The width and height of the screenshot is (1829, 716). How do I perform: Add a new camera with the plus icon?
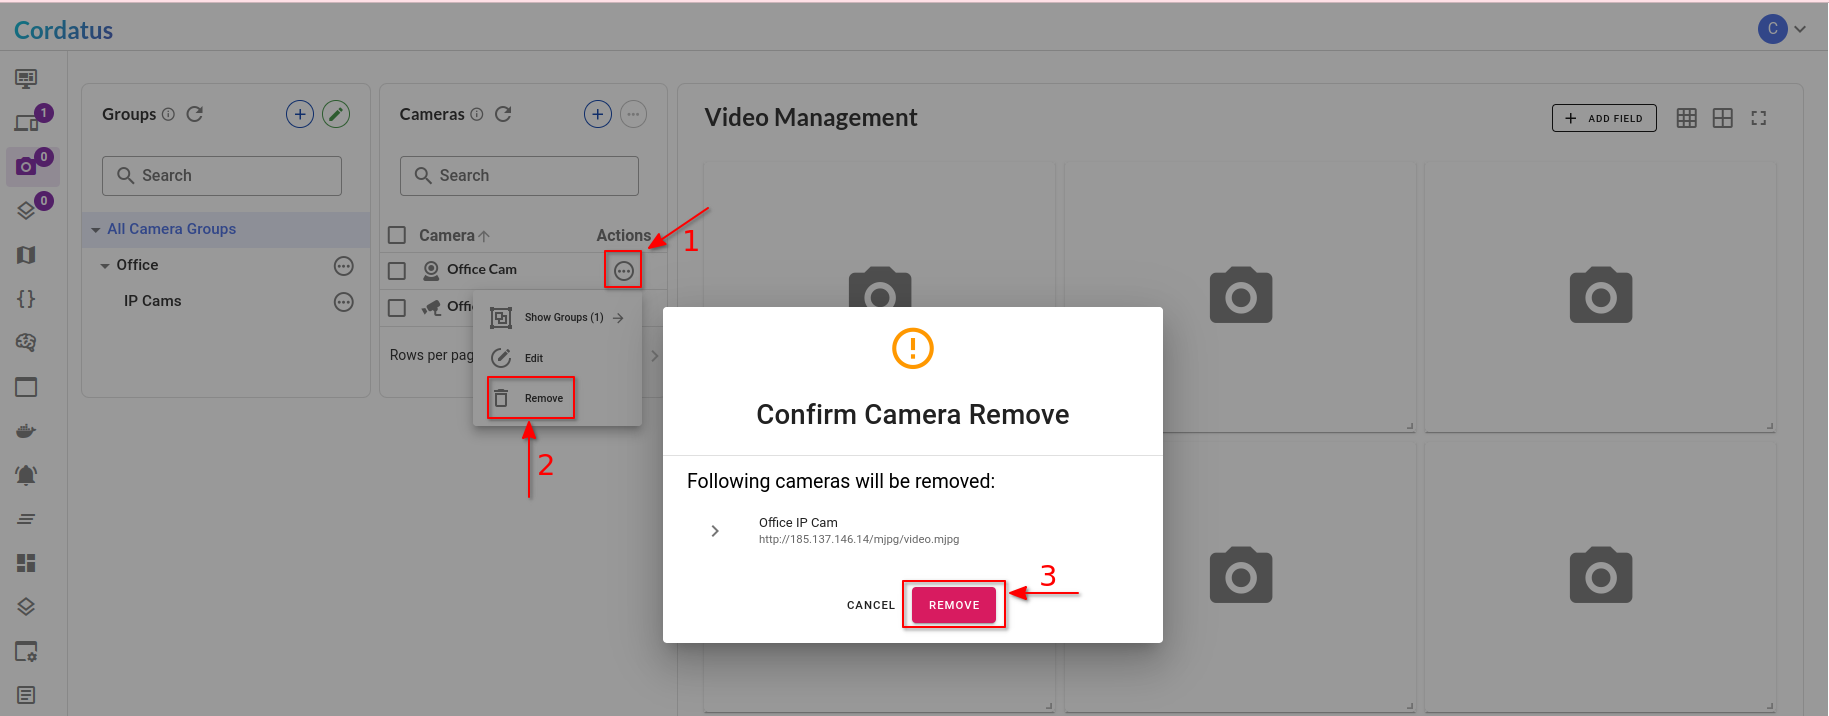(x=597, y=113)
